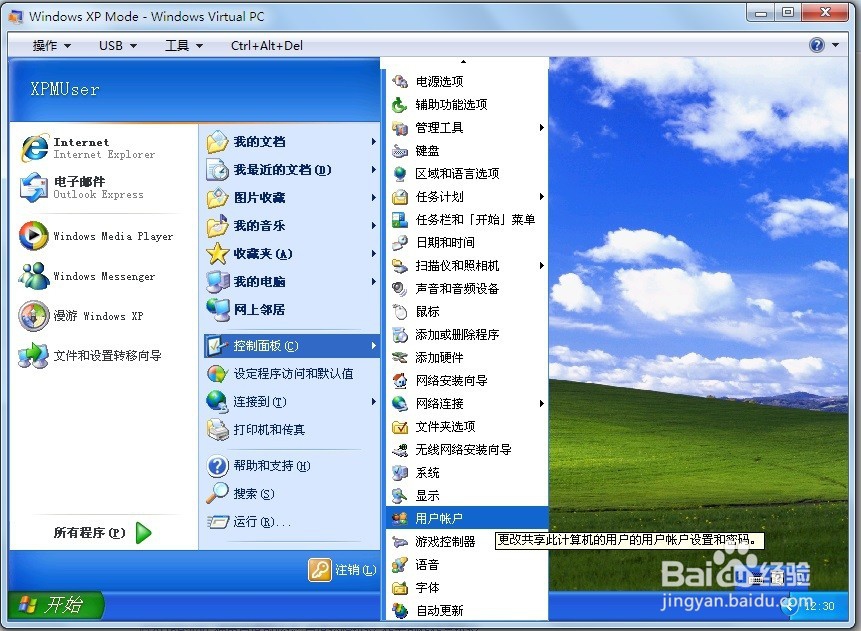Screen dimensions: 861x631
Task: Launch Outlook Express email icon
Action: (33, 187)
